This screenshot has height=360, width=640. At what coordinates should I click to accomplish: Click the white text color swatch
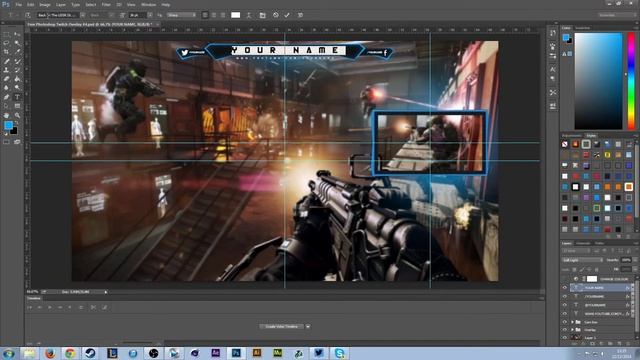(x=236, y=15)
